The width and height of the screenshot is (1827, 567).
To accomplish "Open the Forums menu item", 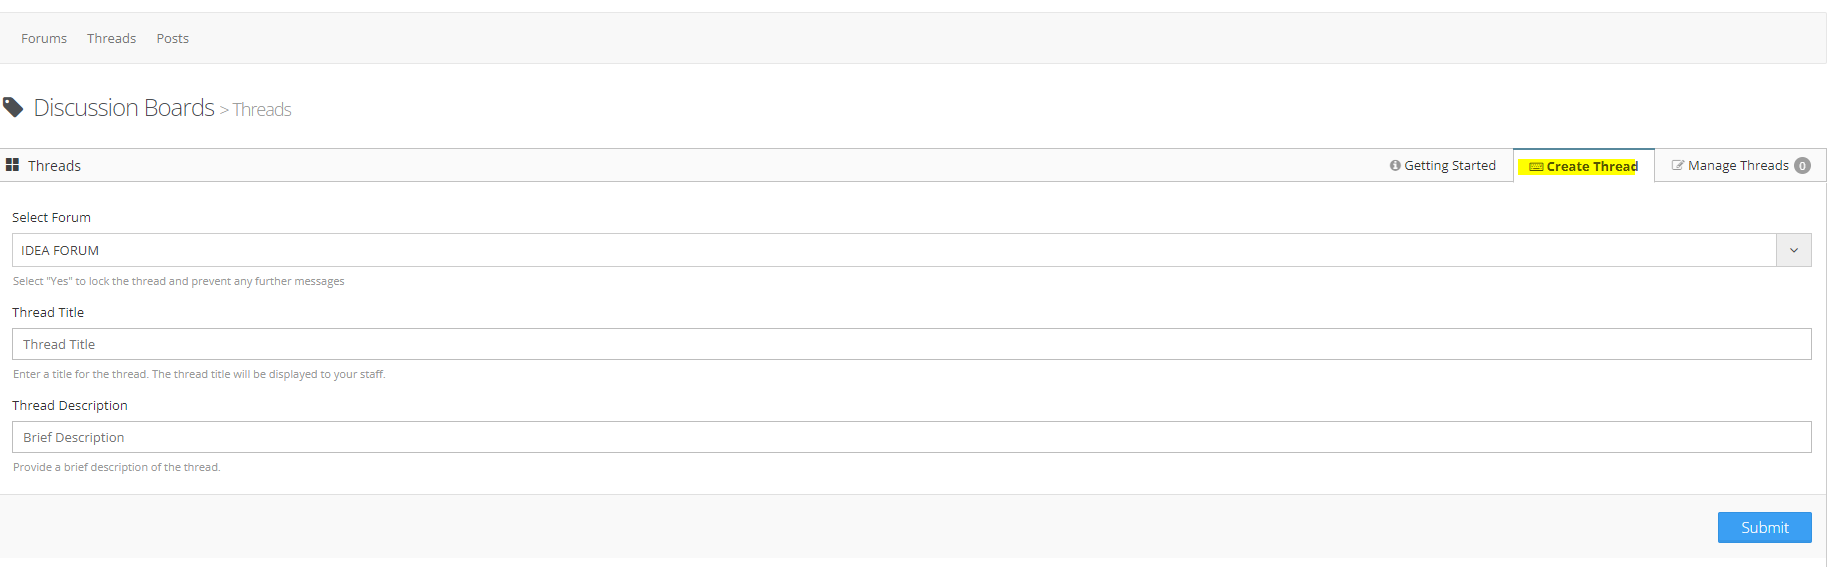I will [x=44, y=38].
